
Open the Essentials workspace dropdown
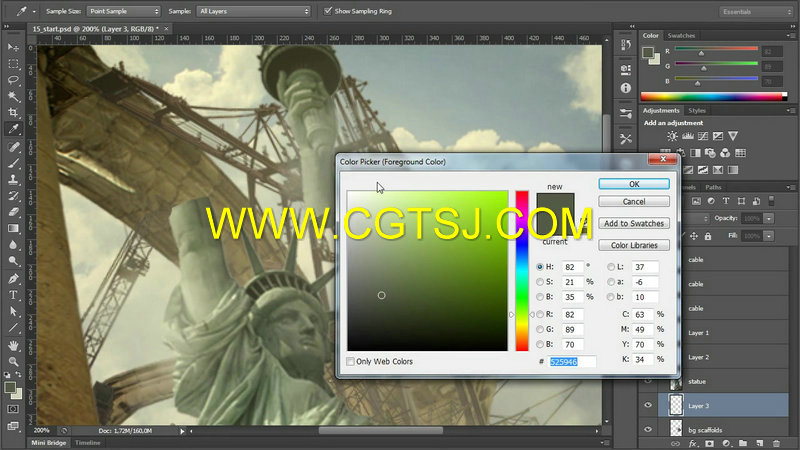[x=756, y=11]
